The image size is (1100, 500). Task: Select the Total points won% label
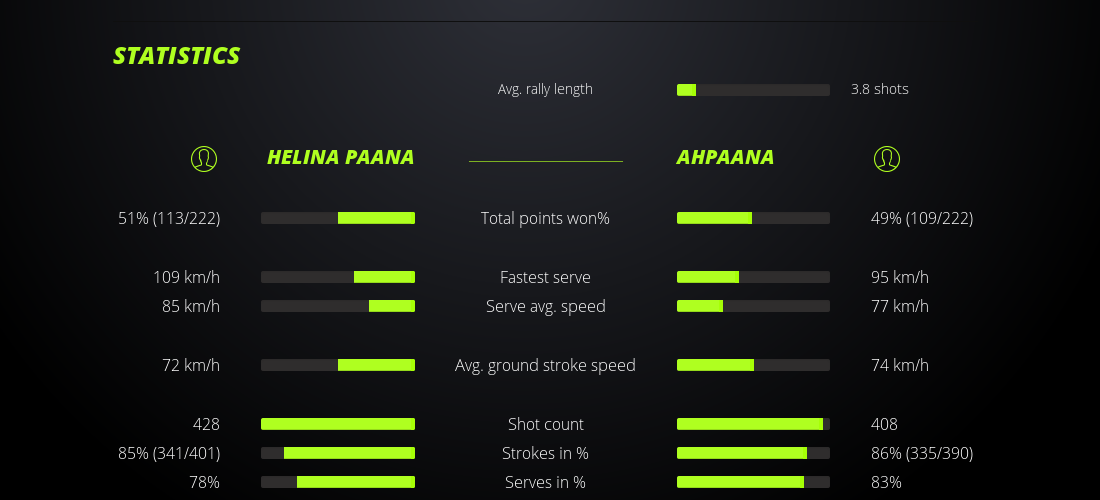click(545, 218)
